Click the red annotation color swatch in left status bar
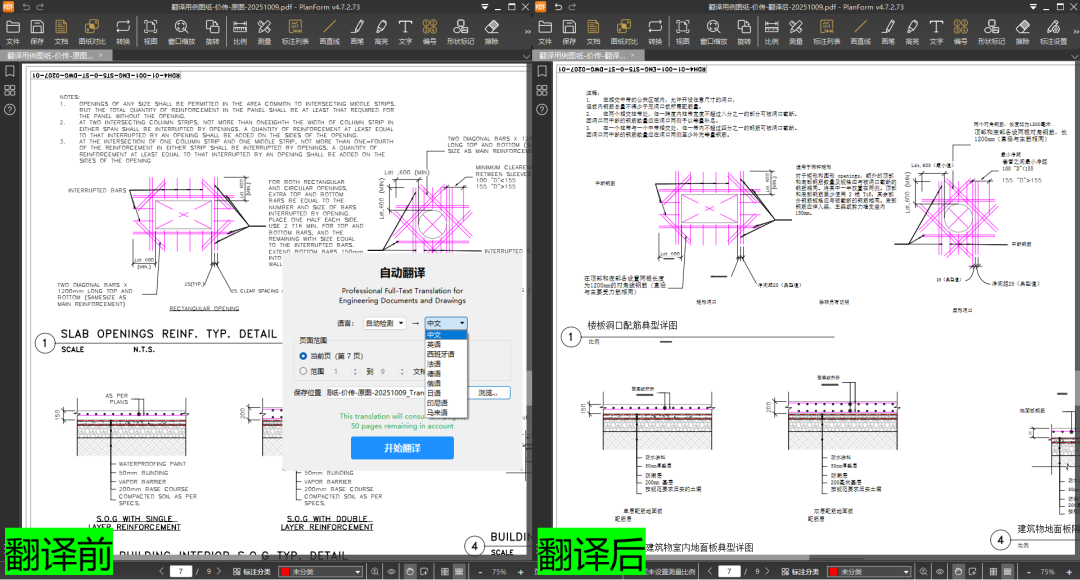 pos(284,571)
